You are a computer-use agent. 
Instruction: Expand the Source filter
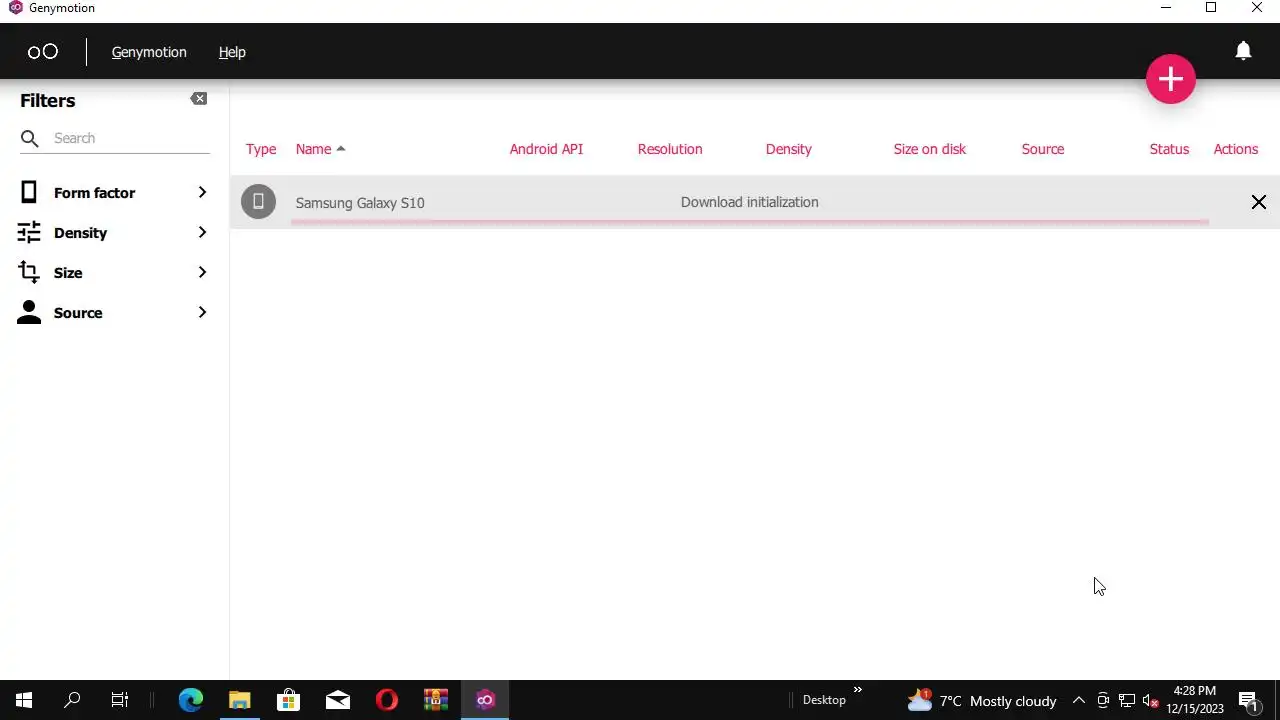click(202, 312)
